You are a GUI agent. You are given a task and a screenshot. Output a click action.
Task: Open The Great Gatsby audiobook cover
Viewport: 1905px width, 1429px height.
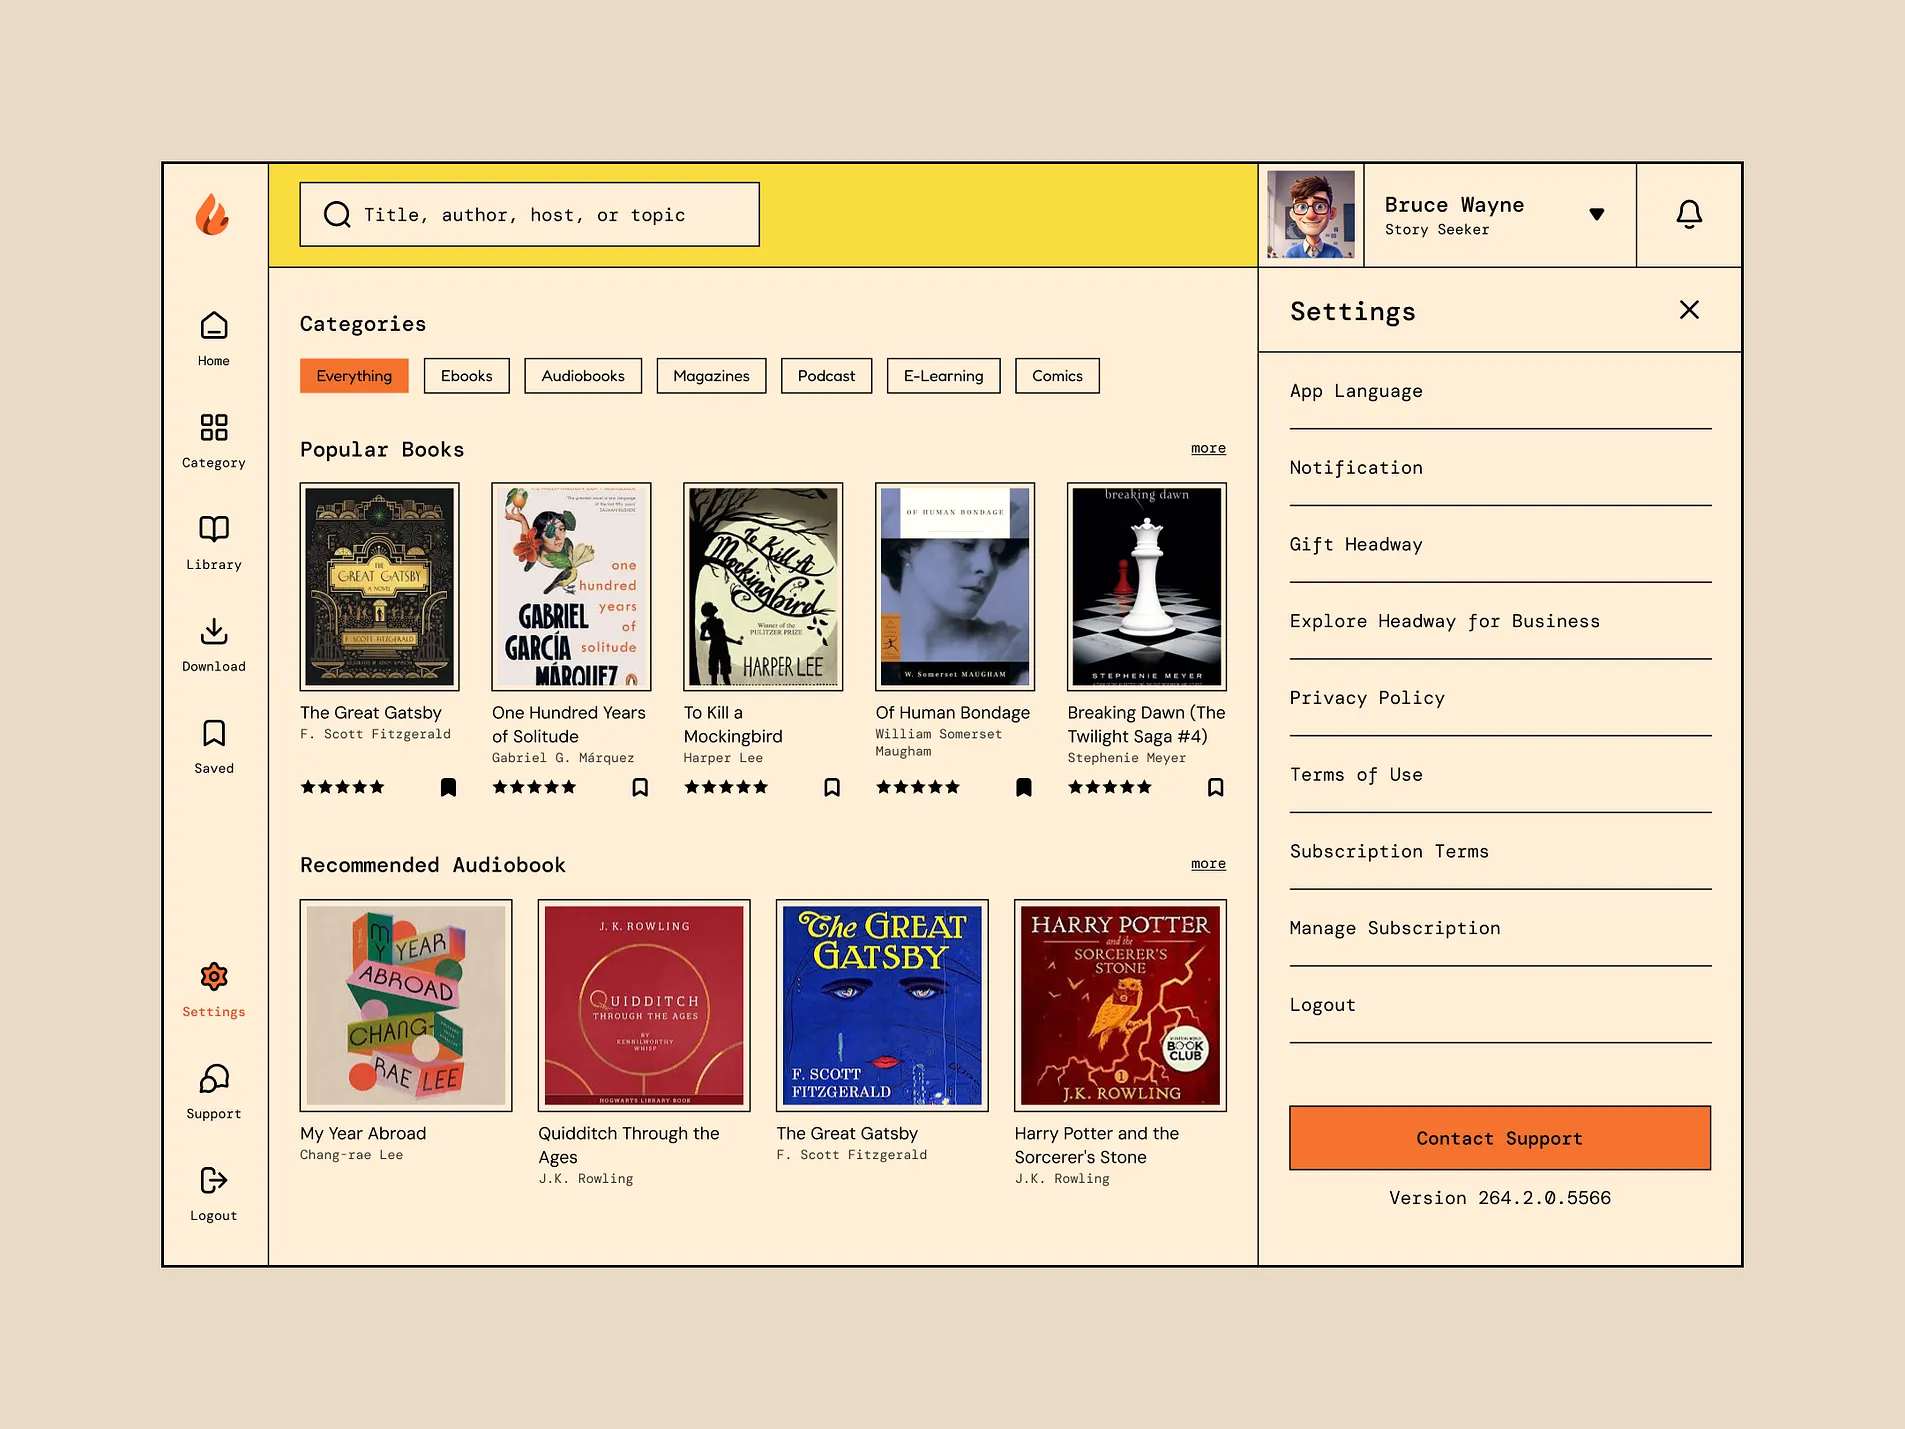(882, 1006)
